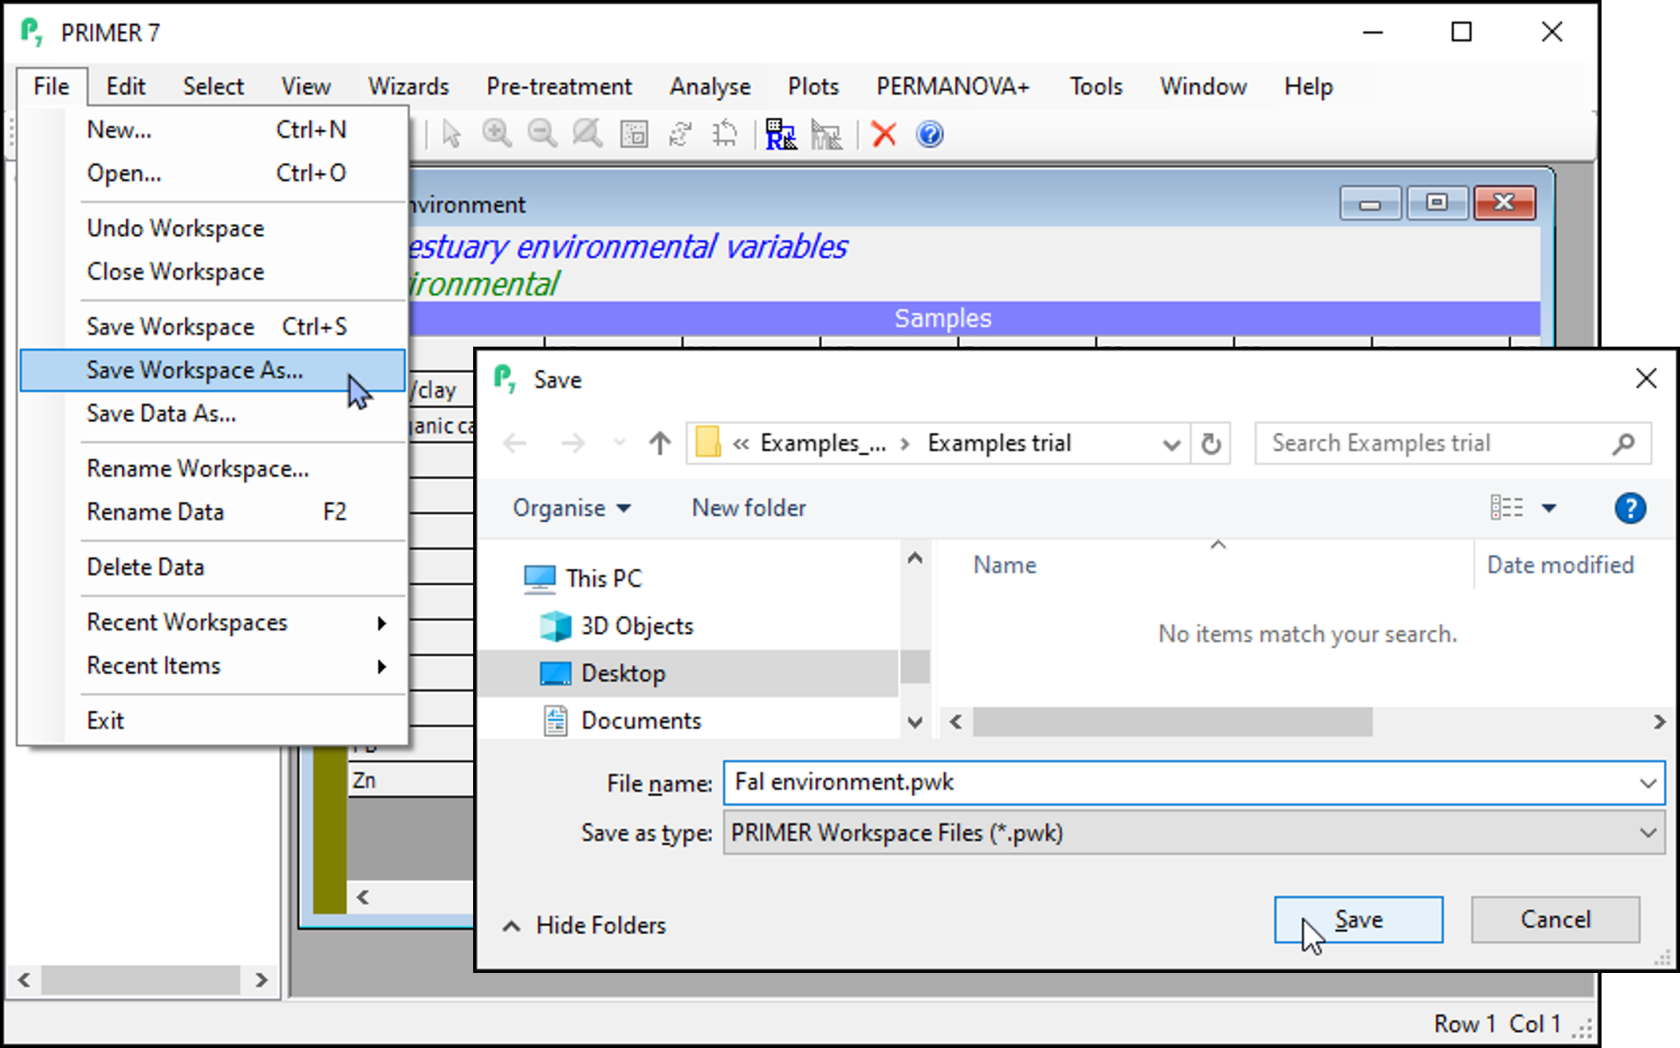Click the folder tree scroll down arrow
Image resolution: width=1680 pixels, height=1048 pixels.
pyautogui.click(x=915, y=721)
